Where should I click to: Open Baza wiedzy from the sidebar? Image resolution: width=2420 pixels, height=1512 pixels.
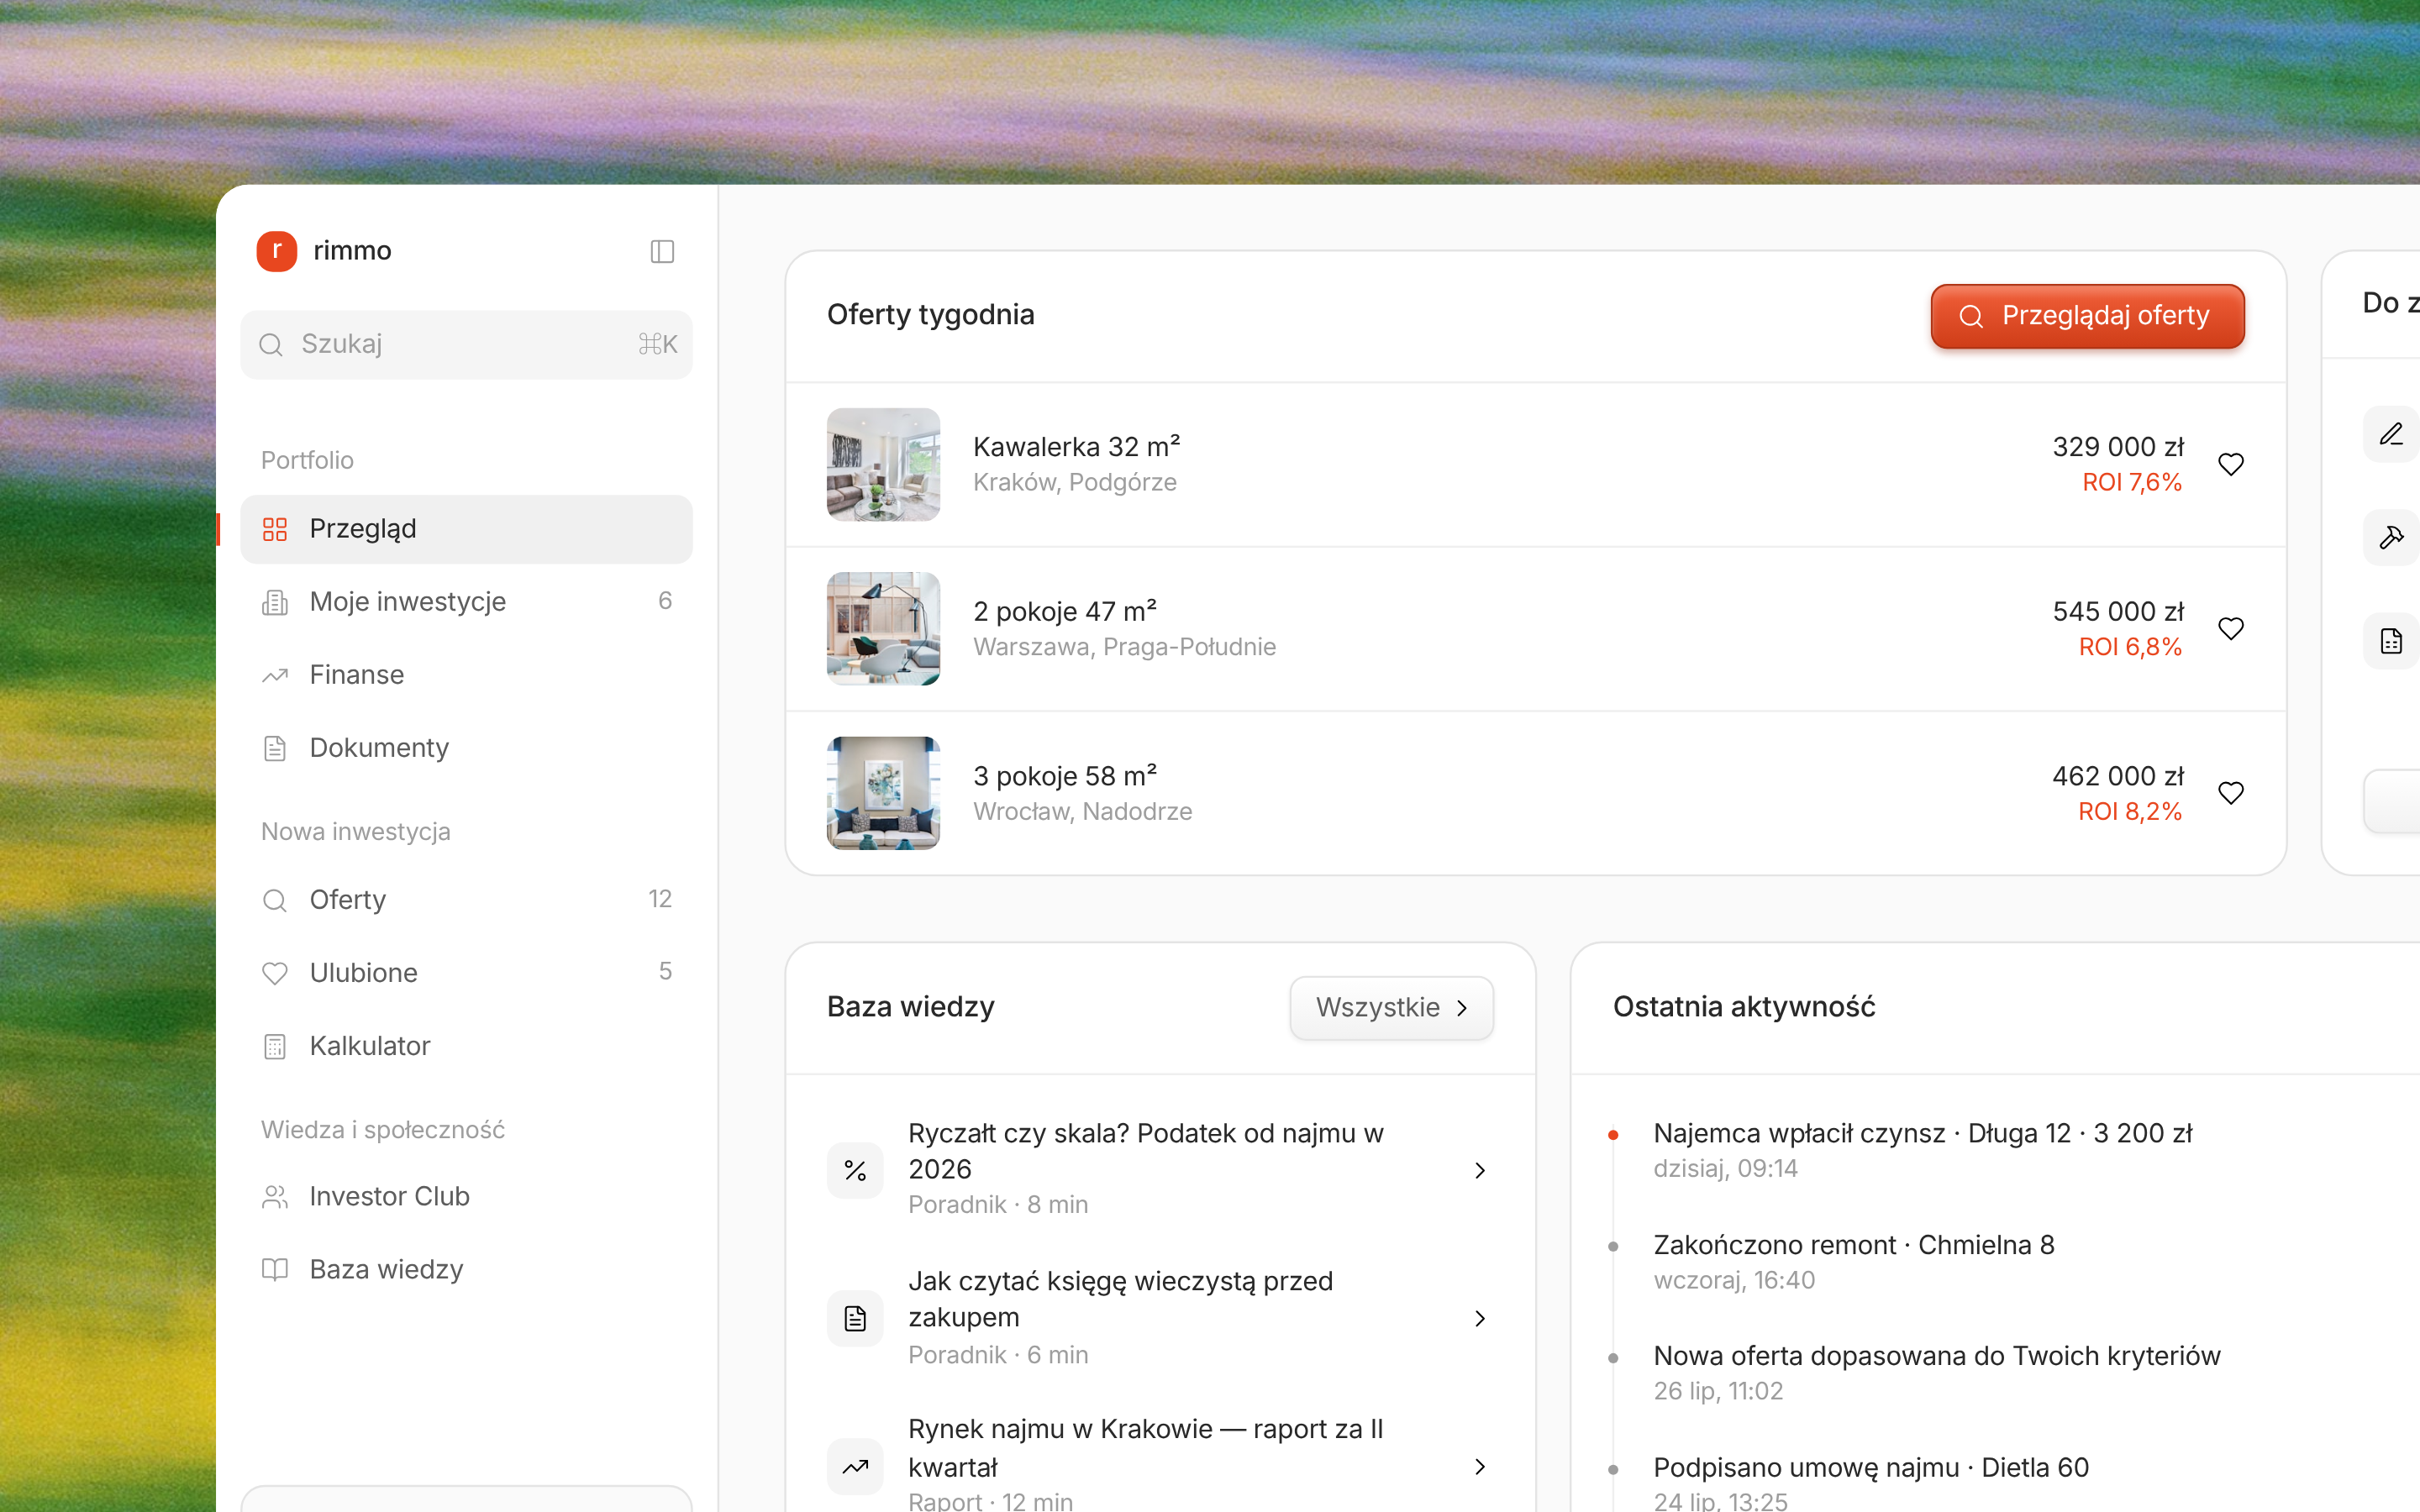coord(466,1269)
